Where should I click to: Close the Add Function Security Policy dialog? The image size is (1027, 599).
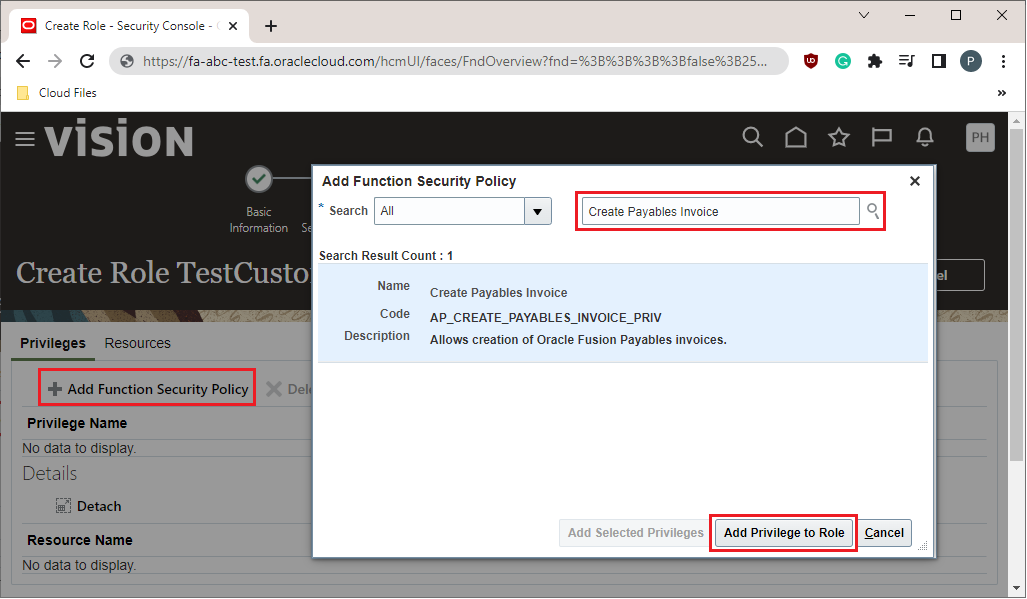pyautogui.click(x=915, y=181)
